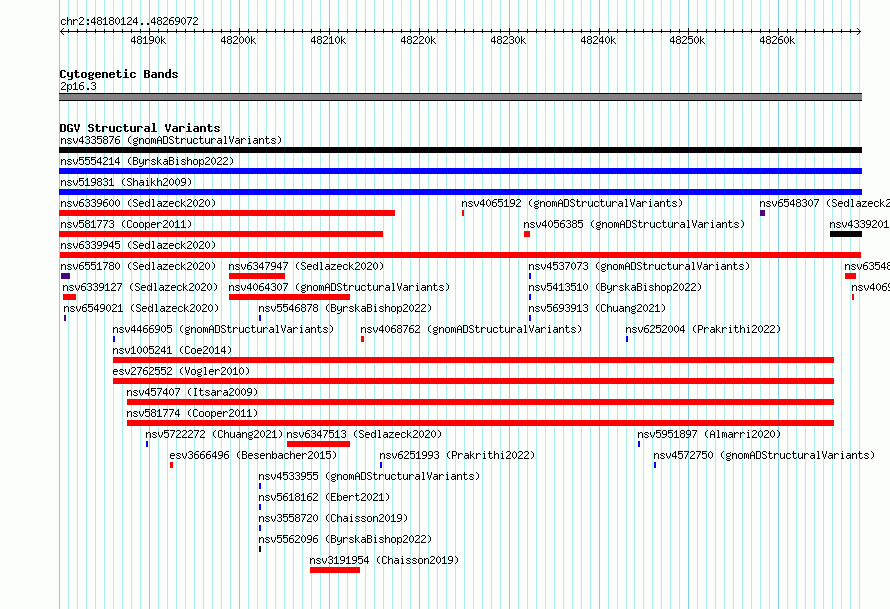Screen dimensions: 890x609
Task: Click the nsv1005241 Coe2014 label
Action: (x=172, y=350)
